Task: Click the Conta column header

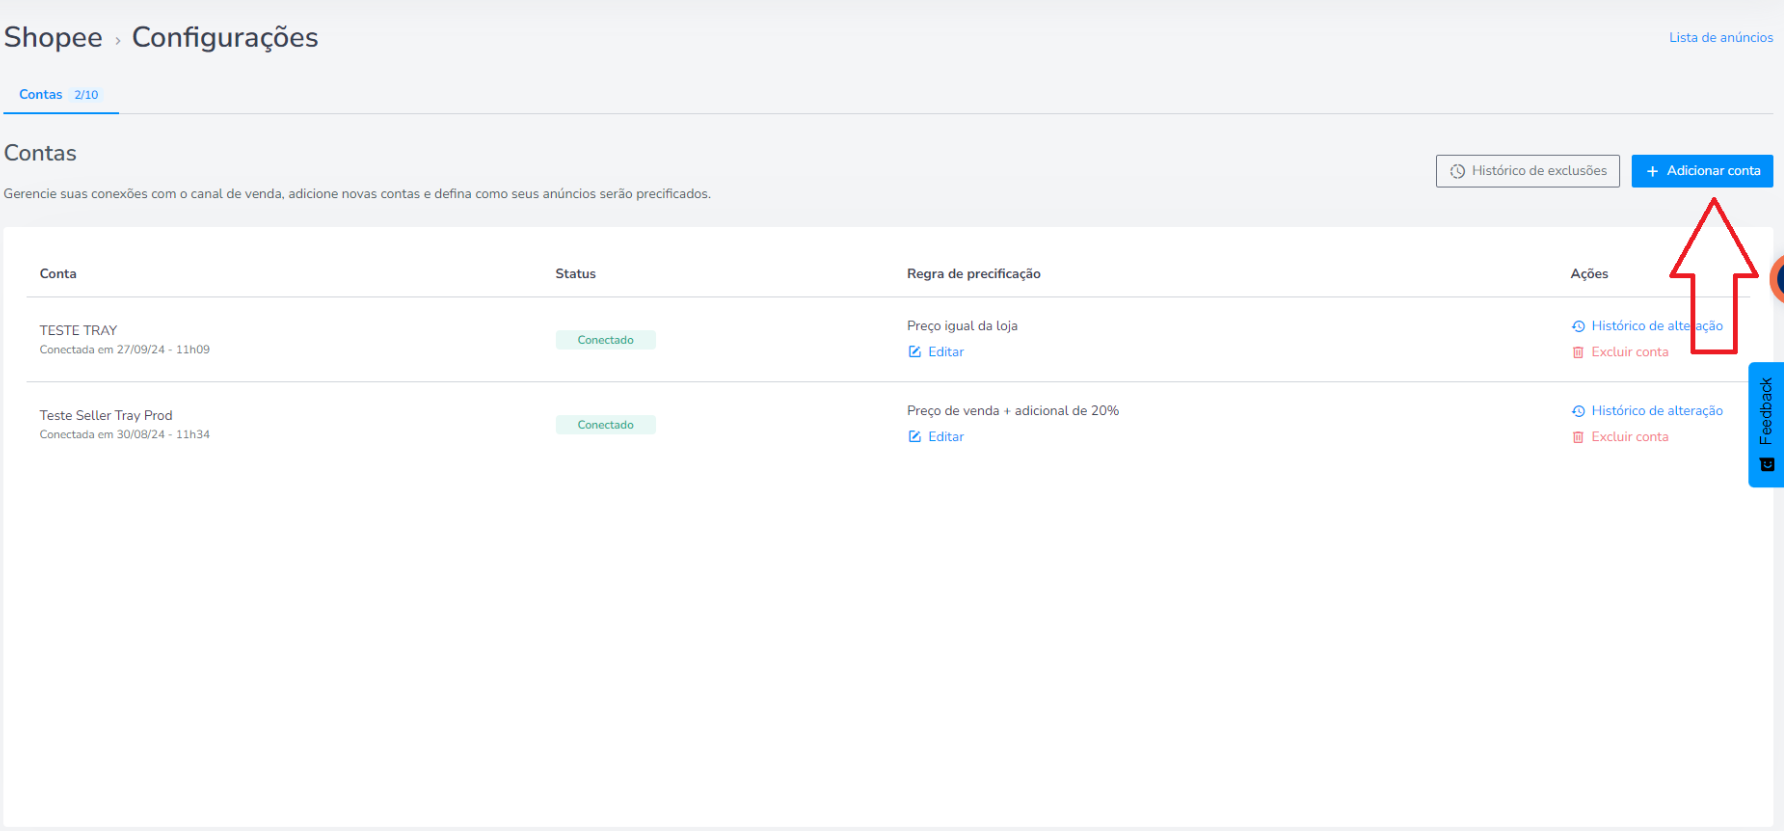Action: click(58, 274)
